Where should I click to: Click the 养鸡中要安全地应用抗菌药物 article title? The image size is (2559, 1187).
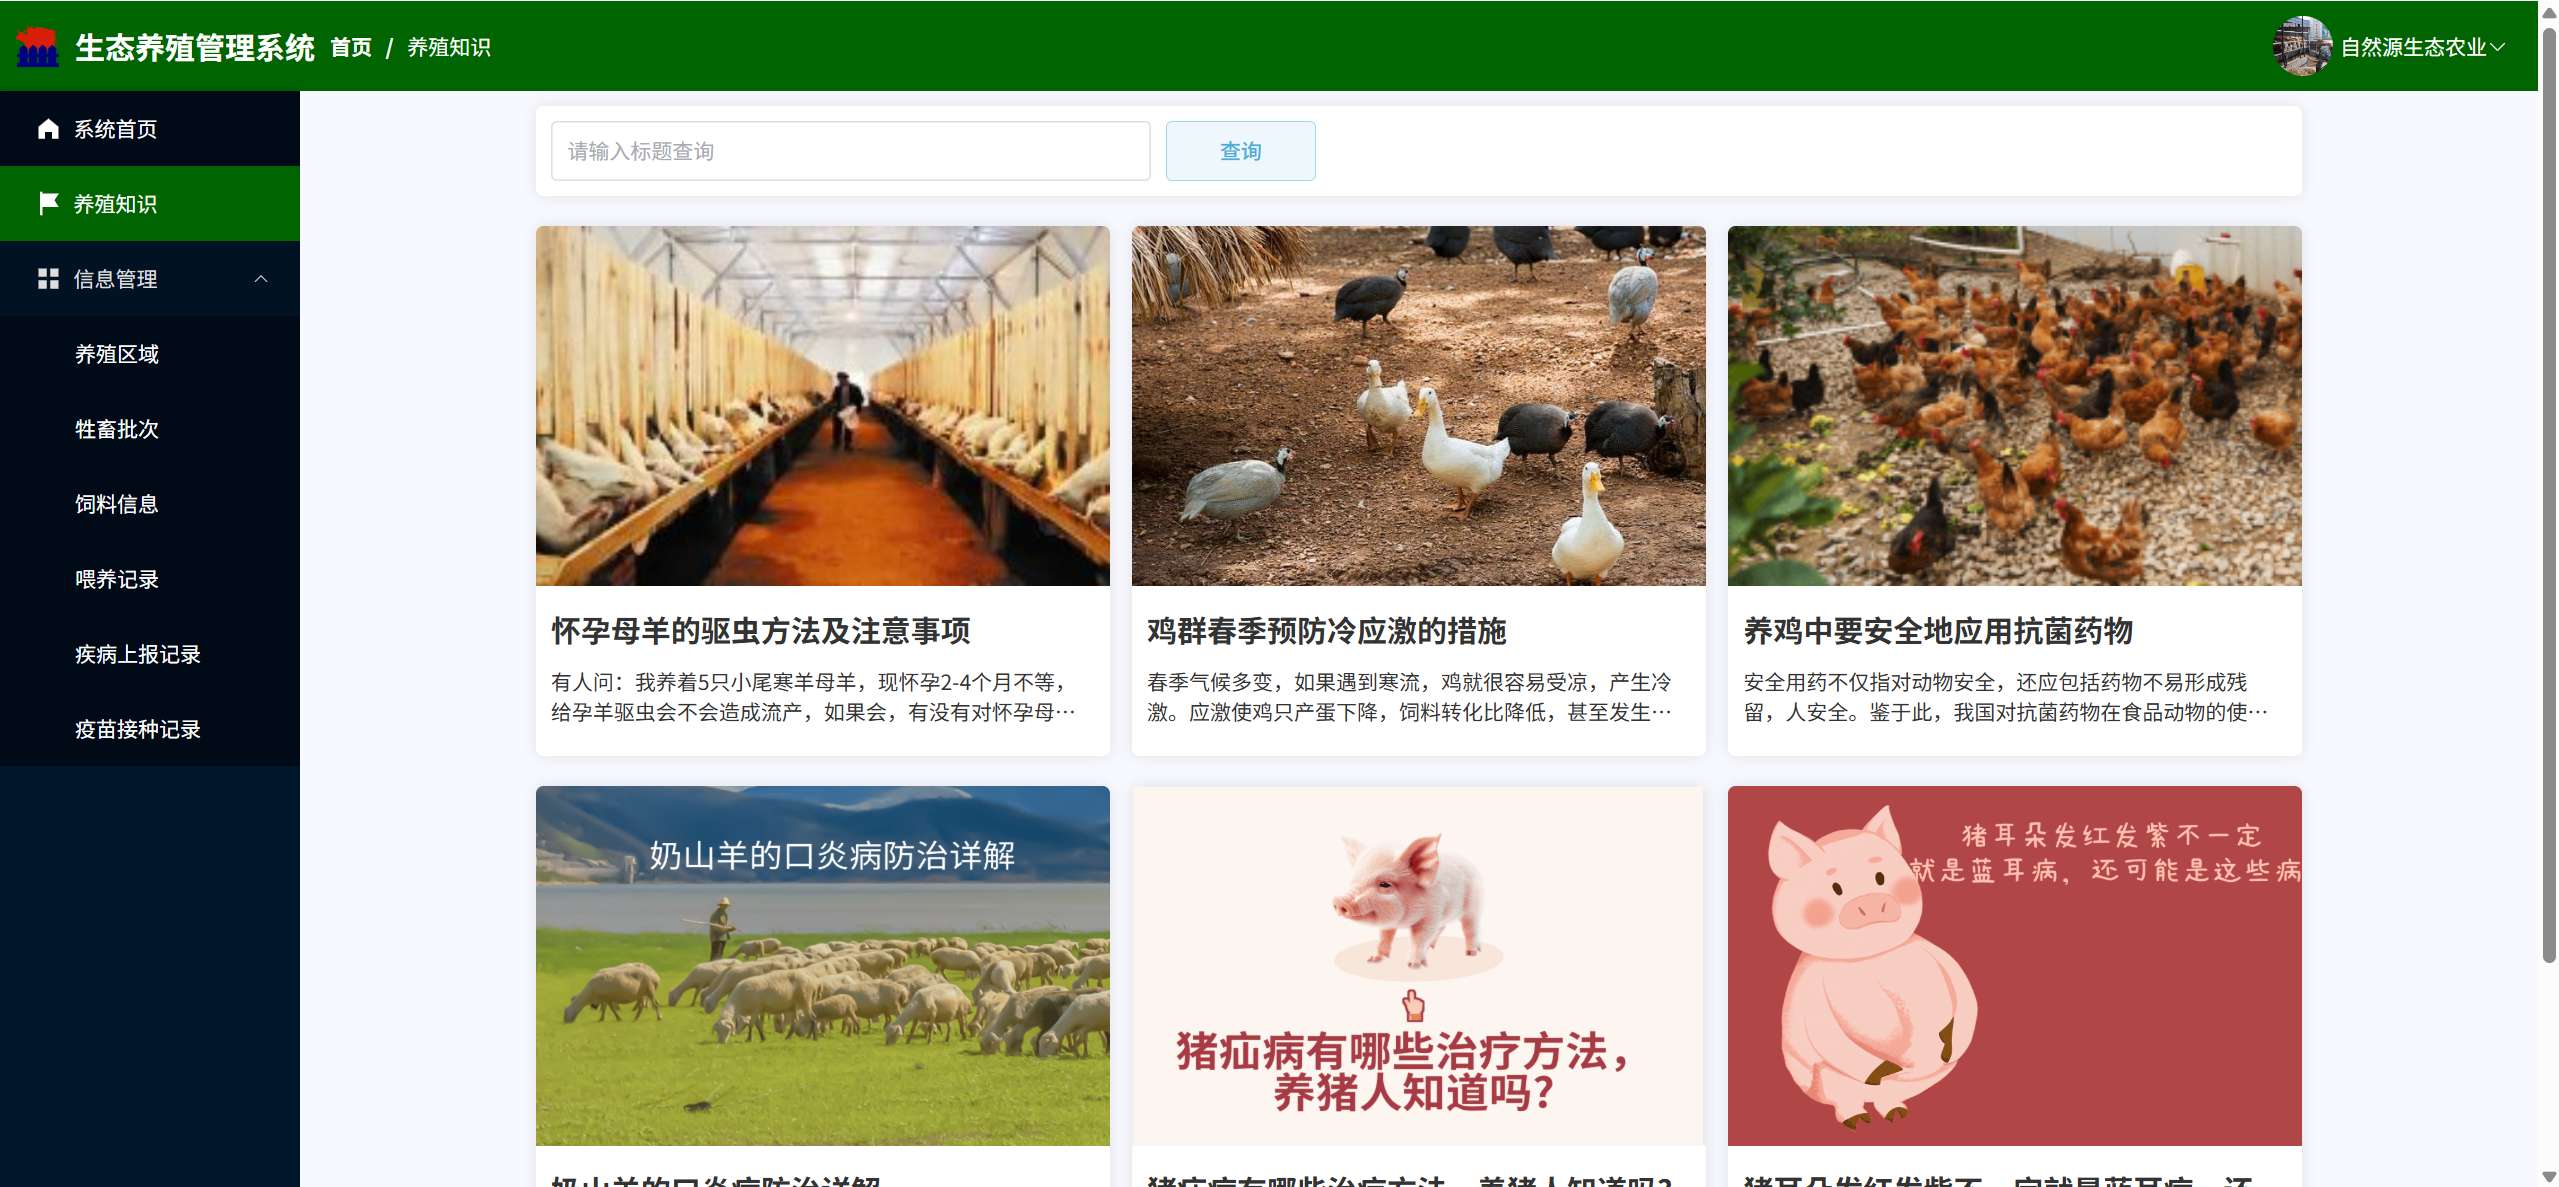click(1938, 631)
